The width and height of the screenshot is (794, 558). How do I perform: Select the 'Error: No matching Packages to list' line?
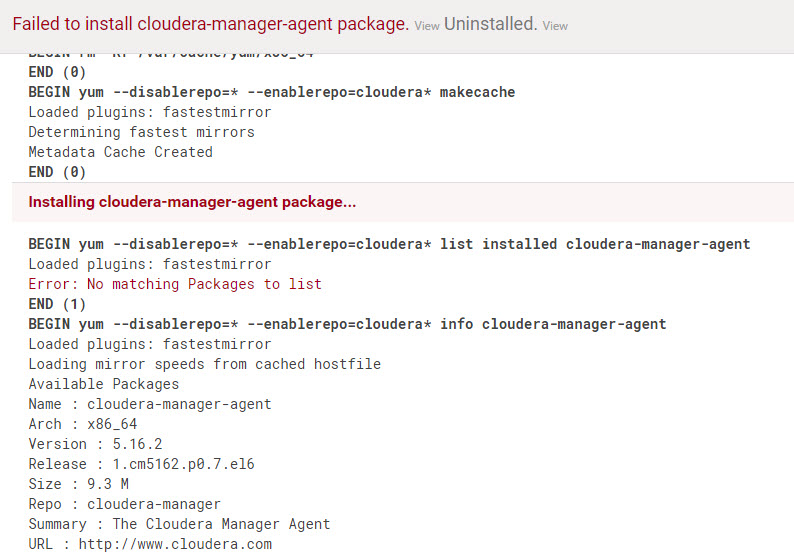[175, 284]
